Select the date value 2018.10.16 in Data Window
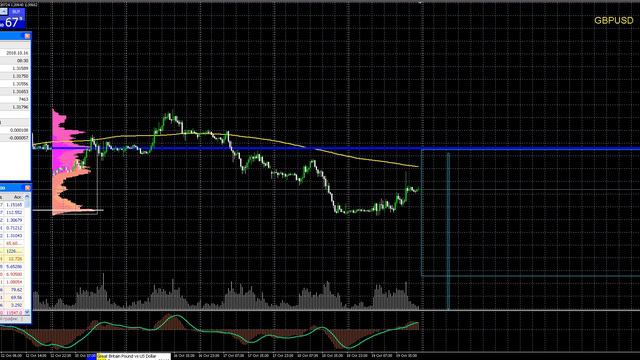640x360 pixels. pyautogui.click(x=17, y=53)
